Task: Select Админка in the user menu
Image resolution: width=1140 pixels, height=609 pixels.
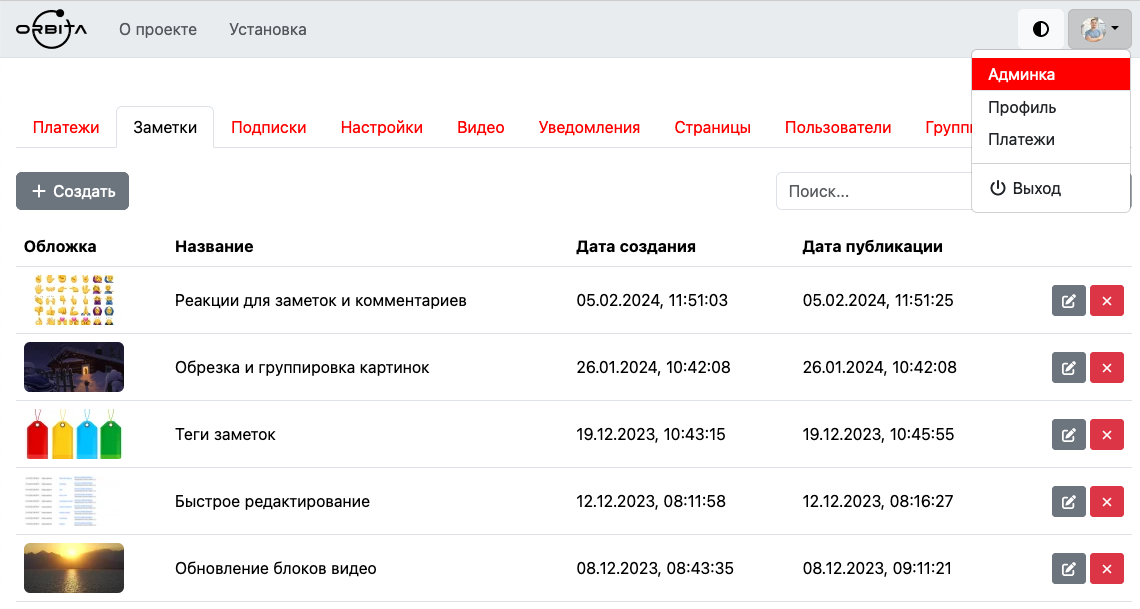Action: (1050, 74)
